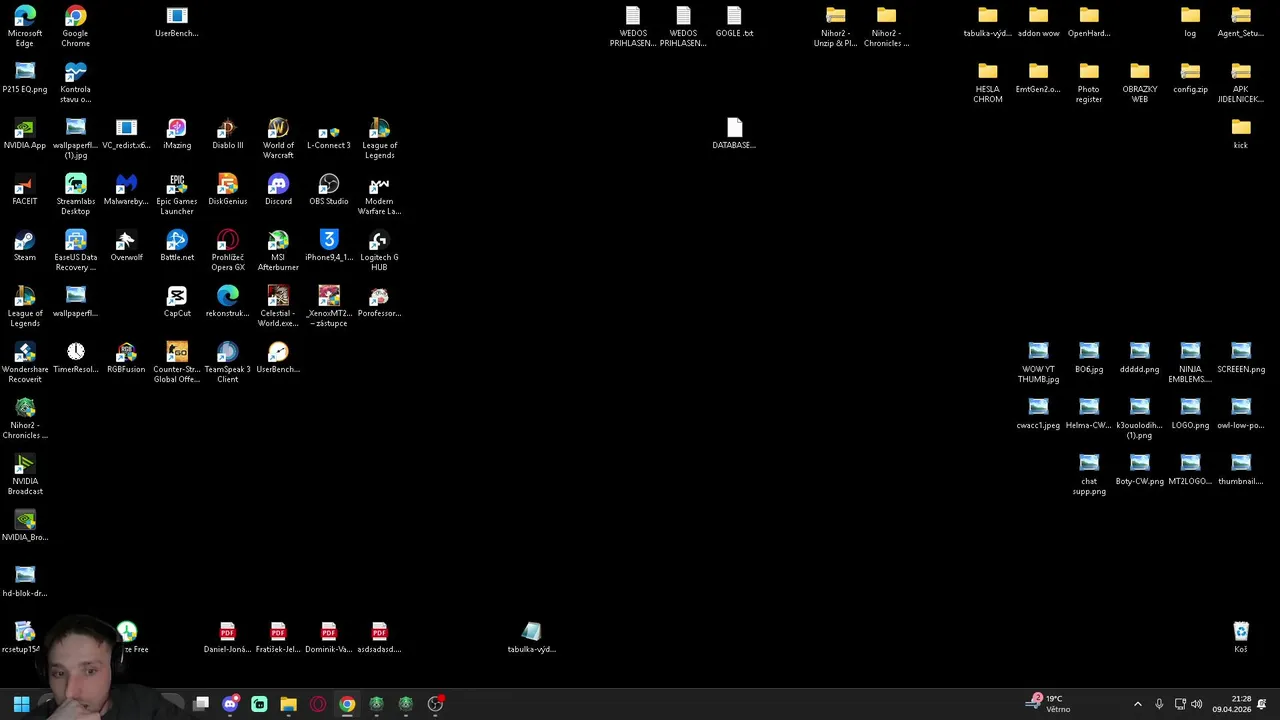This screenshot has width=1280, height=720.
Task: Open the TimerResolution clock icon
Action: (x=75, y=359)
